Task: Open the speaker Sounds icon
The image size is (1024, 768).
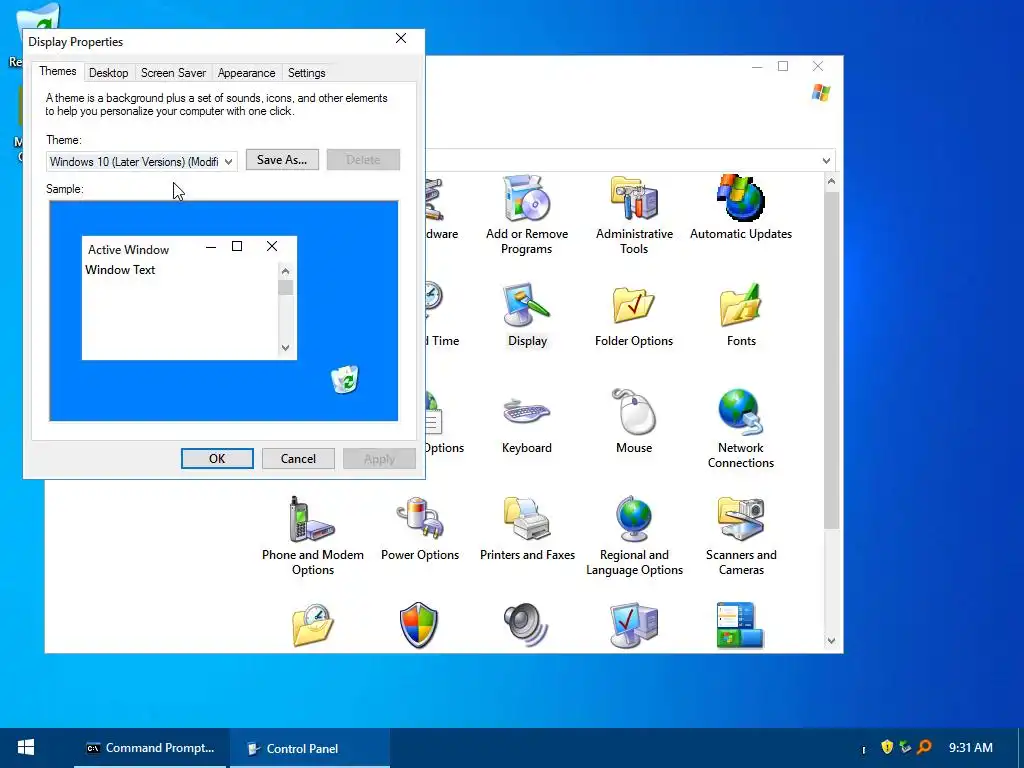Action: pos(526,626)
